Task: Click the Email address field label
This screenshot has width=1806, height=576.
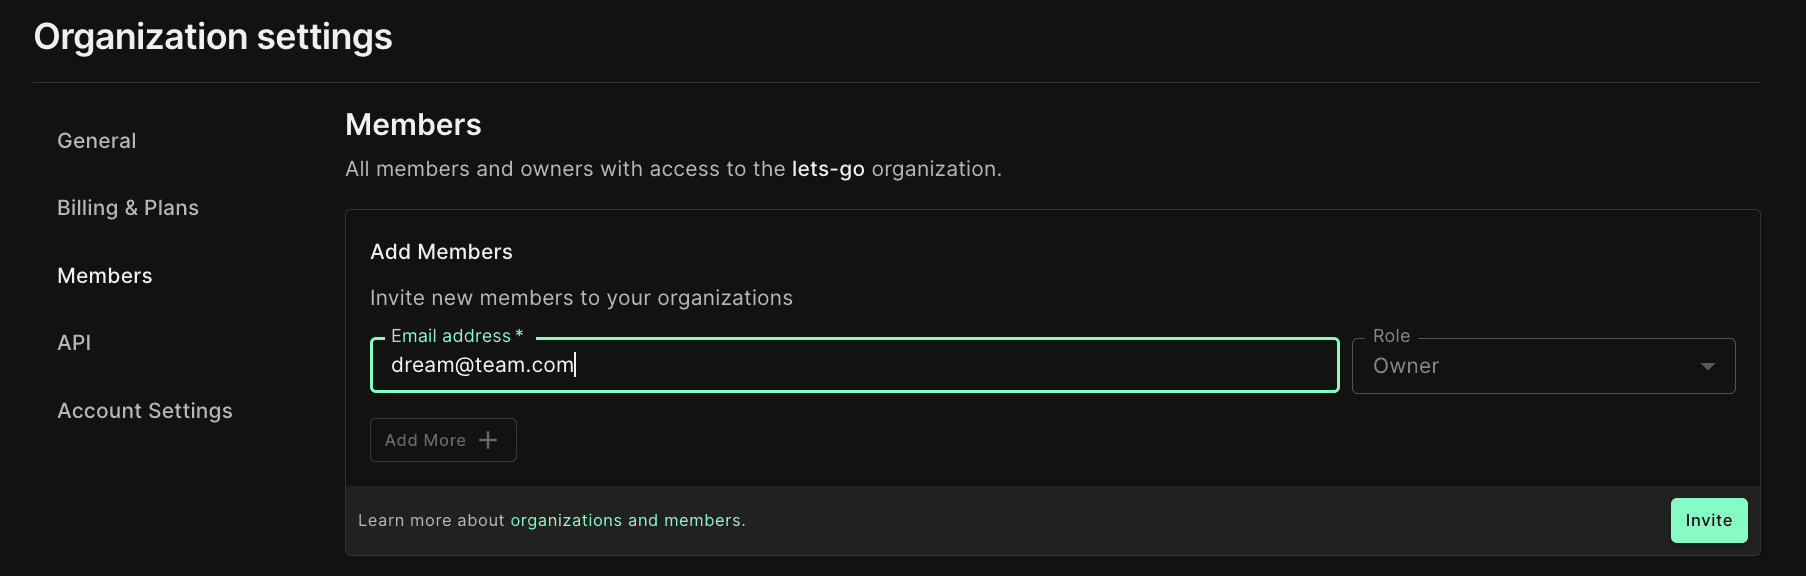Action: click(452, 336)
